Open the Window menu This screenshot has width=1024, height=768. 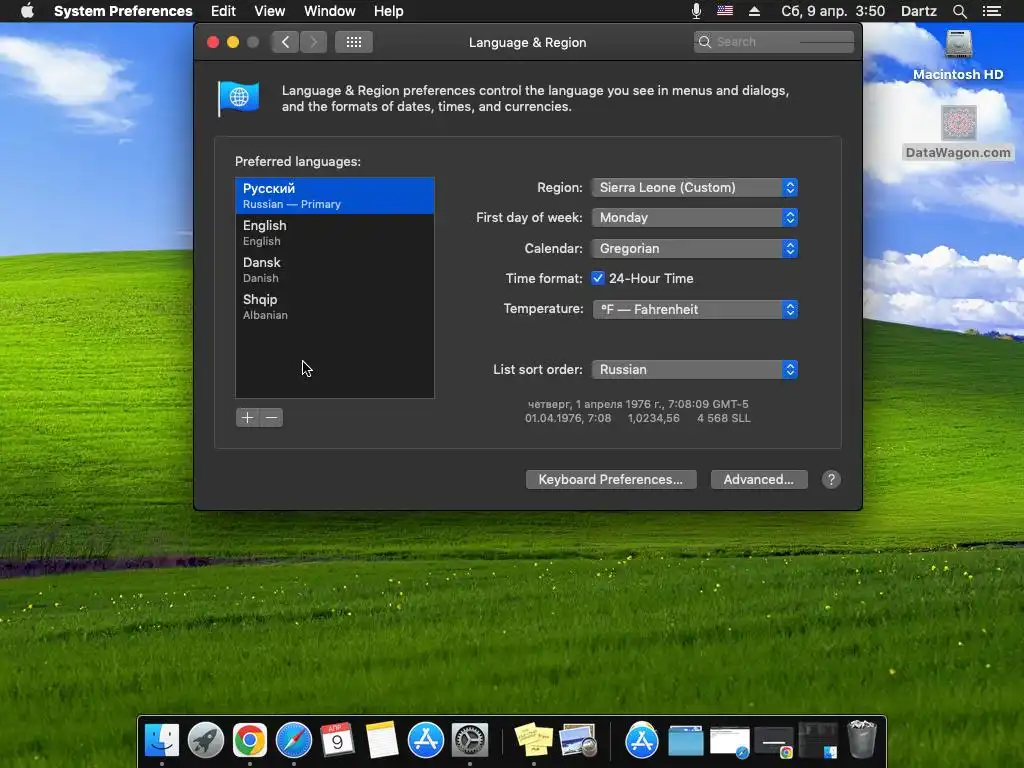(x=330, y=11)
